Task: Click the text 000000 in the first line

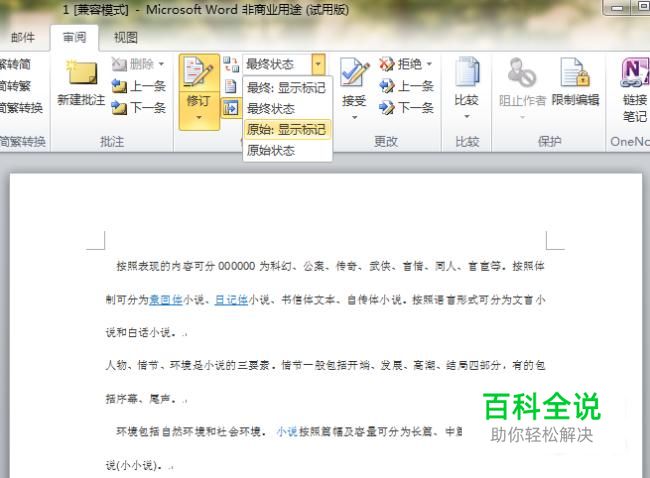Action: [x=236, y=266]
